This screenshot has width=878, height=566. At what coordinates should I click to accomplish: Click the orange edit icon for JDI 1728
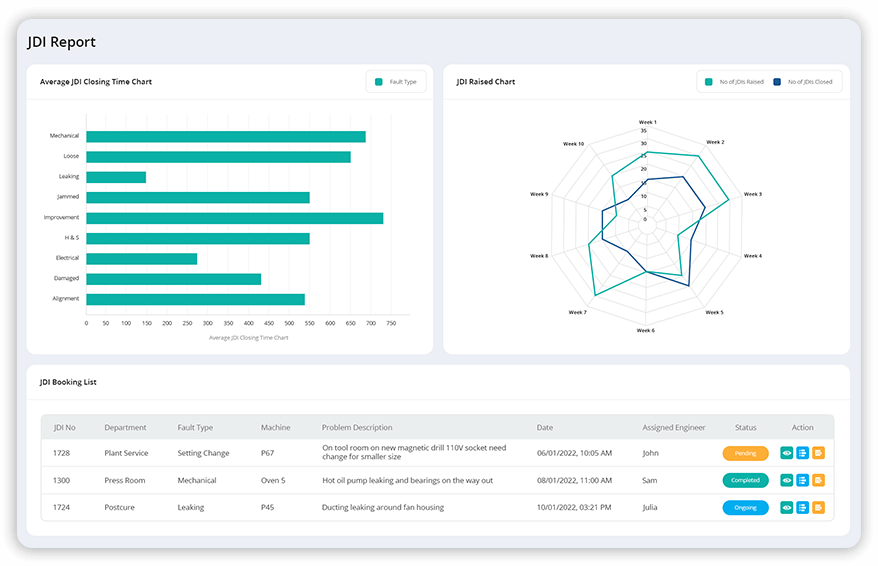pos(818,453)
